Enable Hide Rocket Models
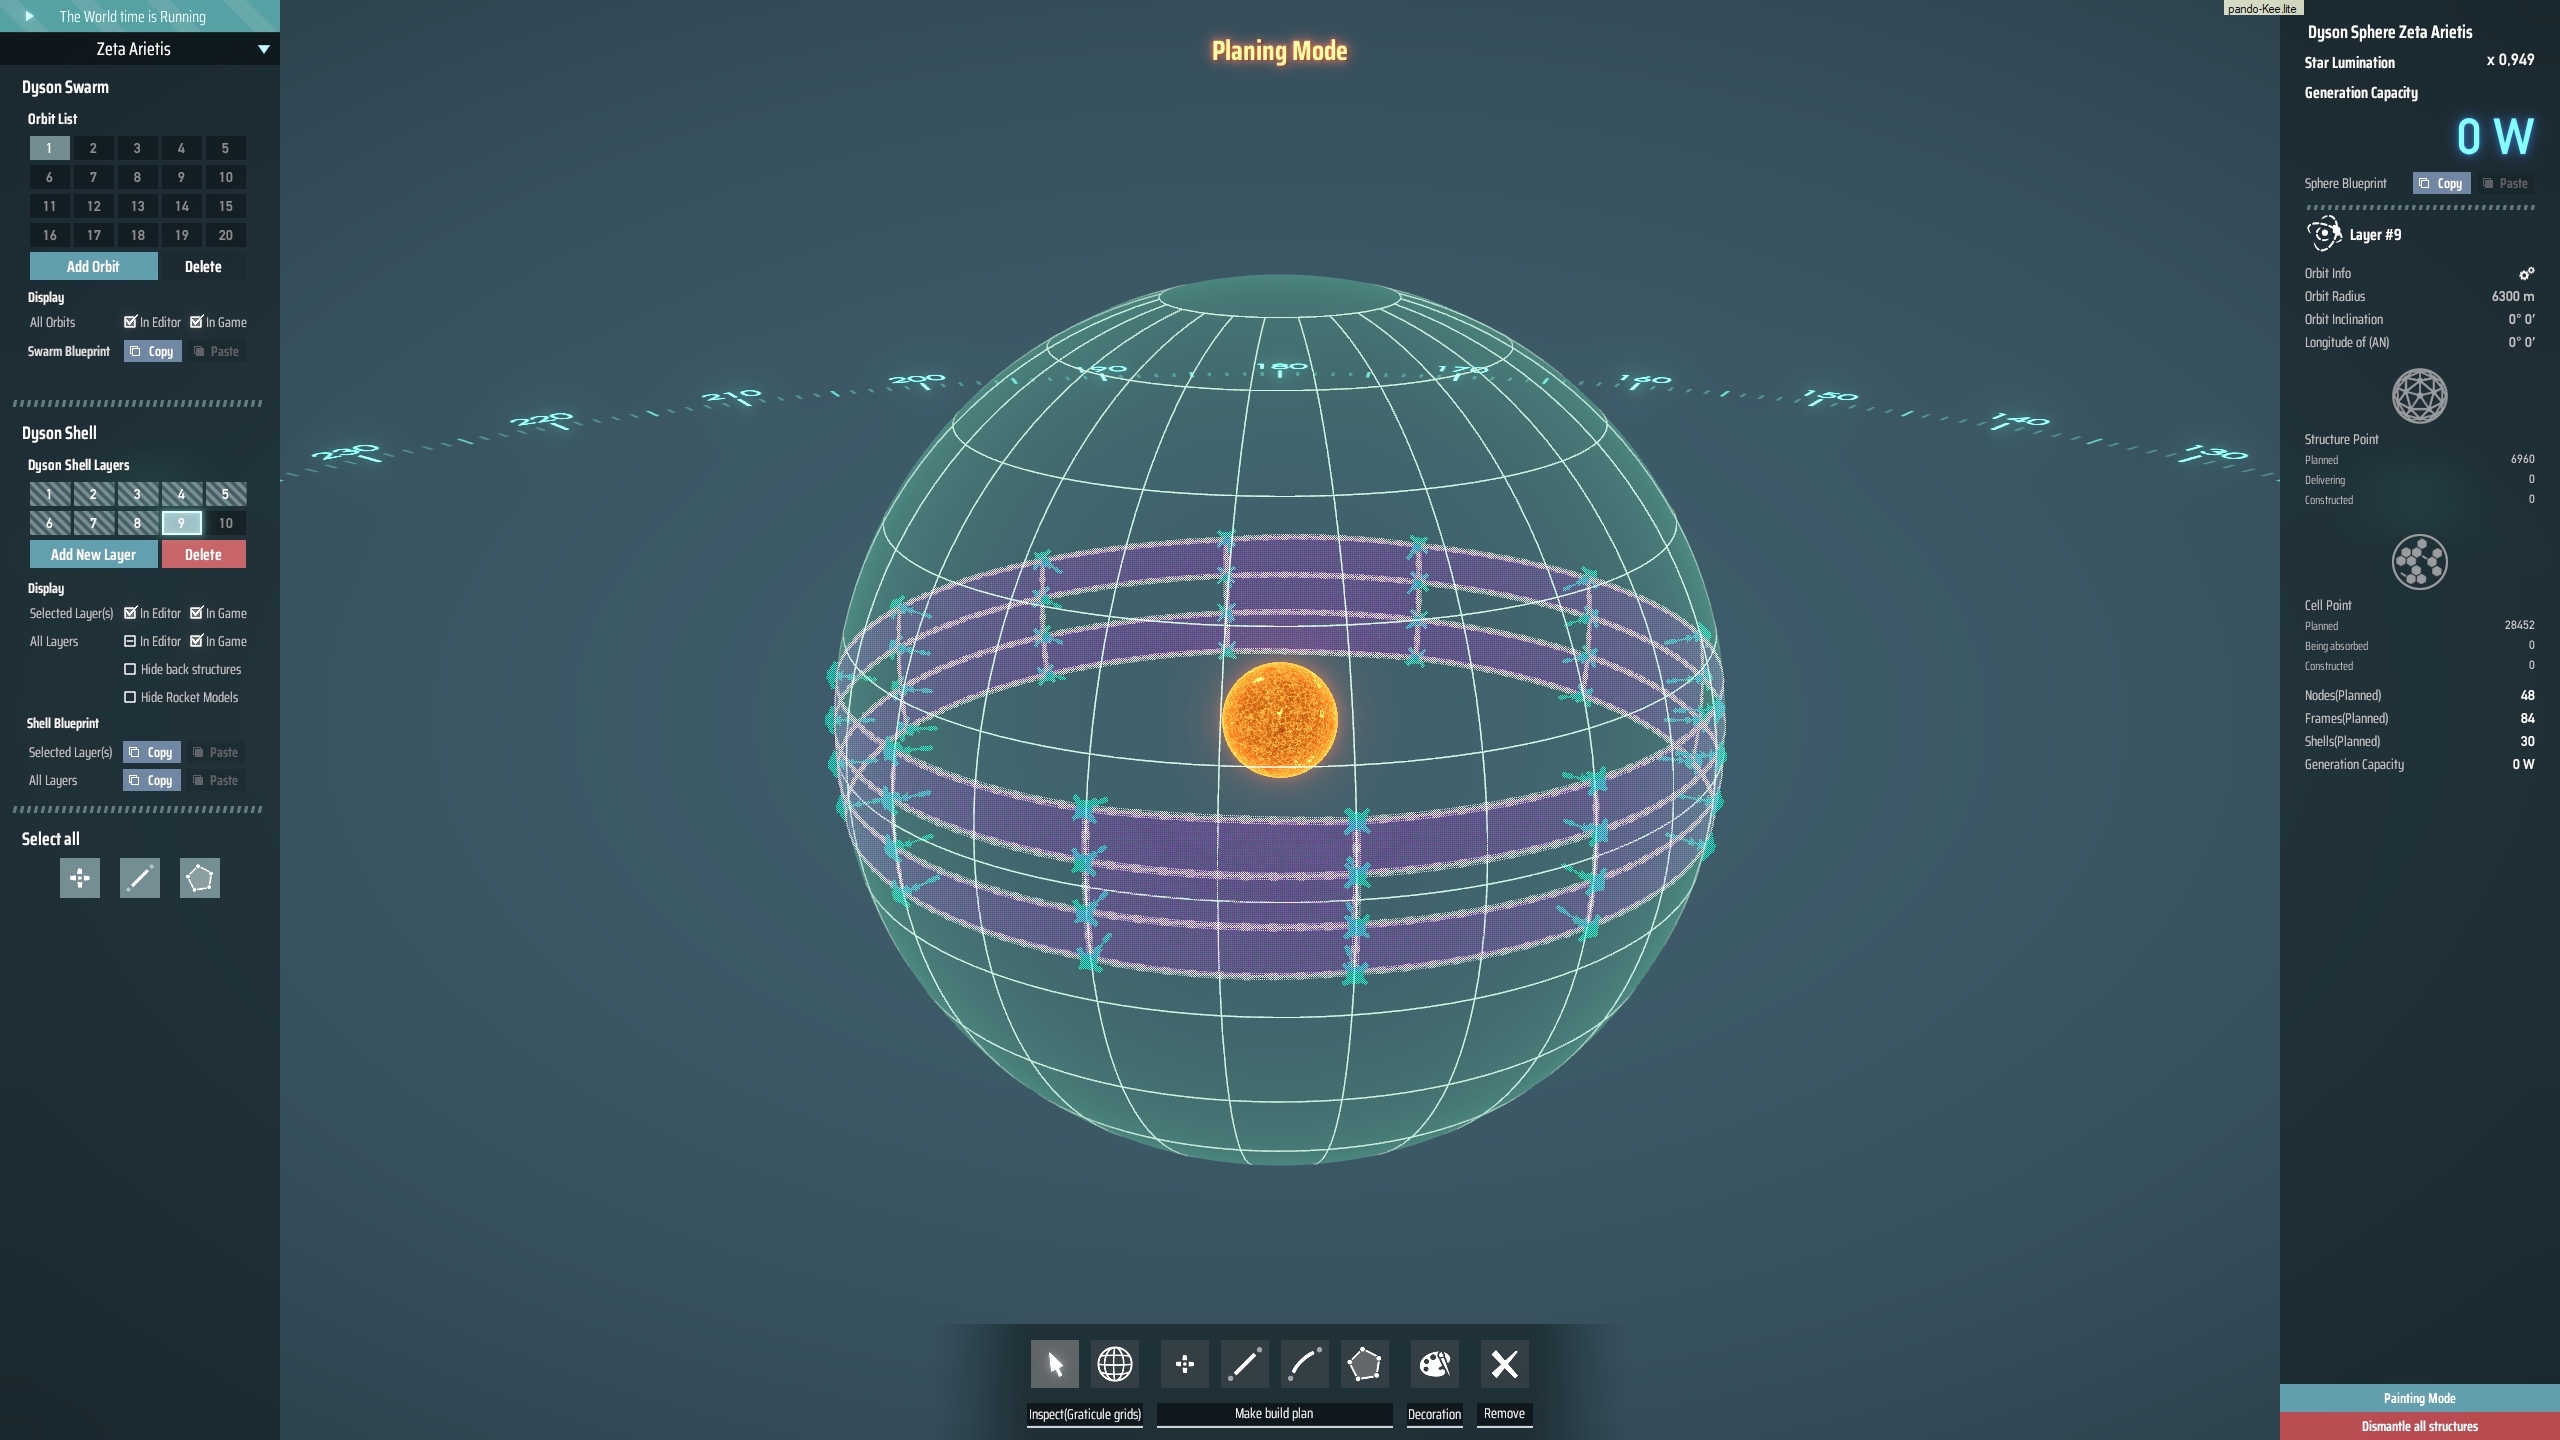 coord(131,697)
